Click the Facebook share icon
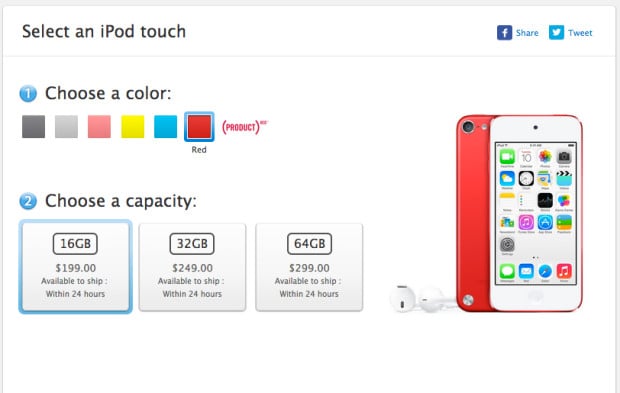 coord(504,32)
